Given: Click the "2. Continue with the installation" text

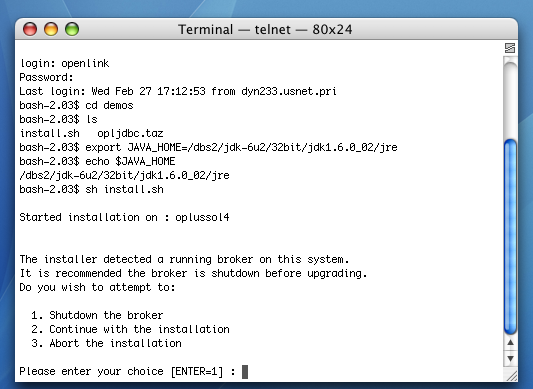Looking at the screenshot, I should [x=130, y=329].
